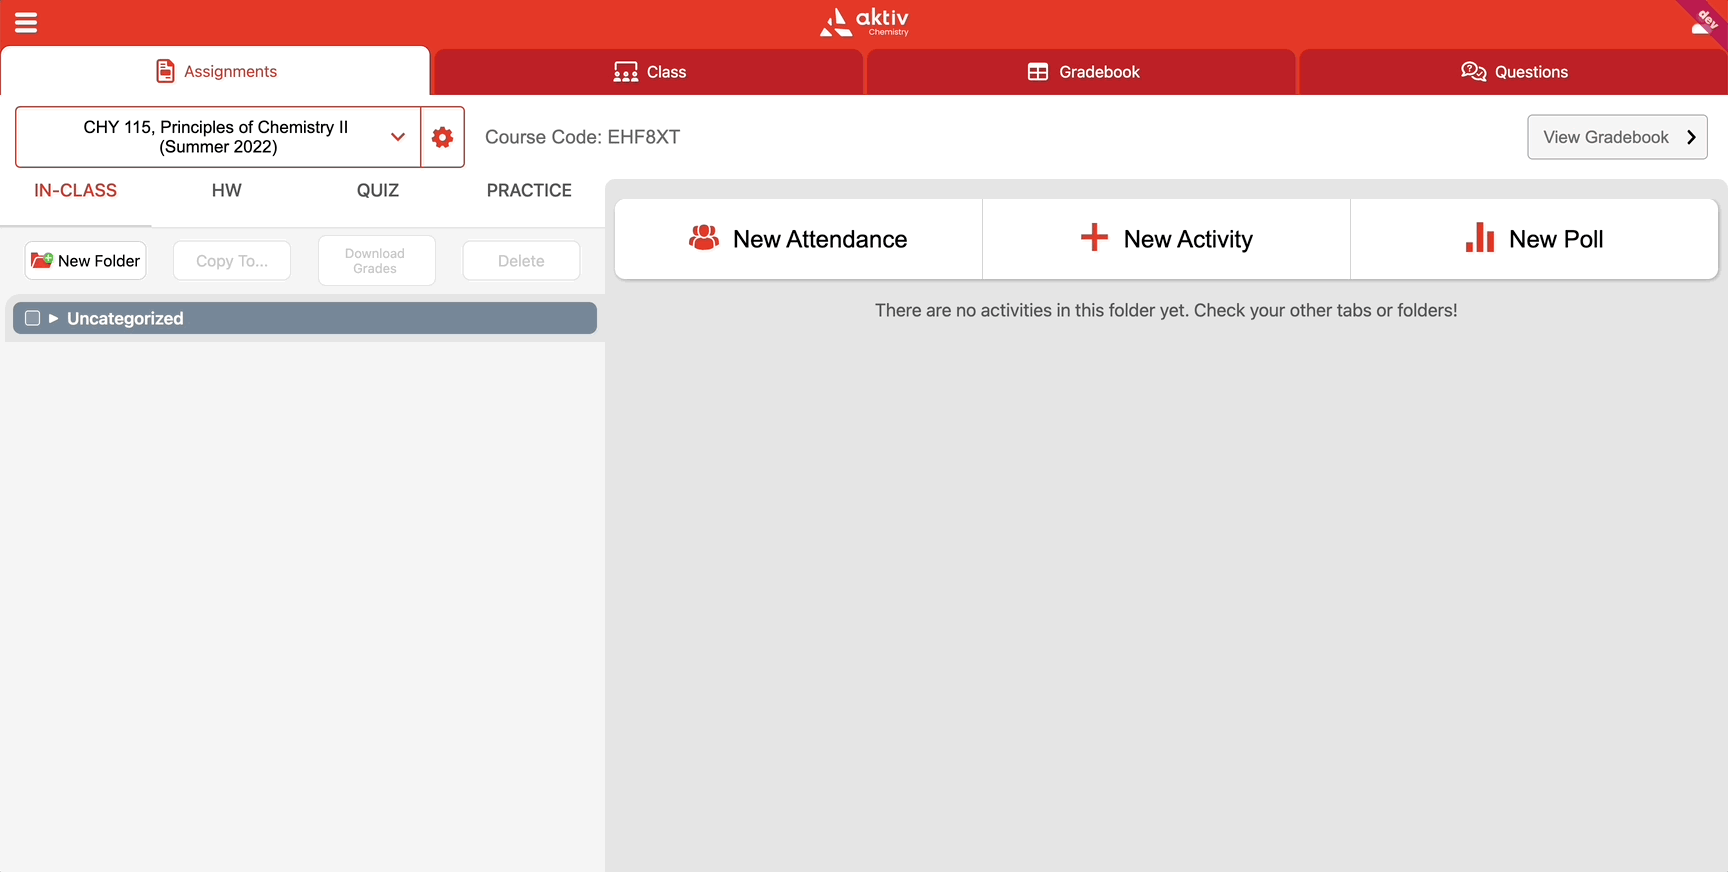Switch to the Gradebook tab
1728x872 pixels.
(x=1083, y=72)
